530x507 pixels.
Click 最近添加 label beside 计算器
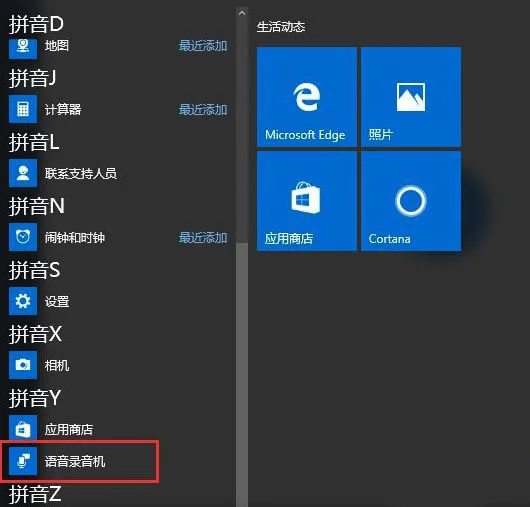pos(203,110)
